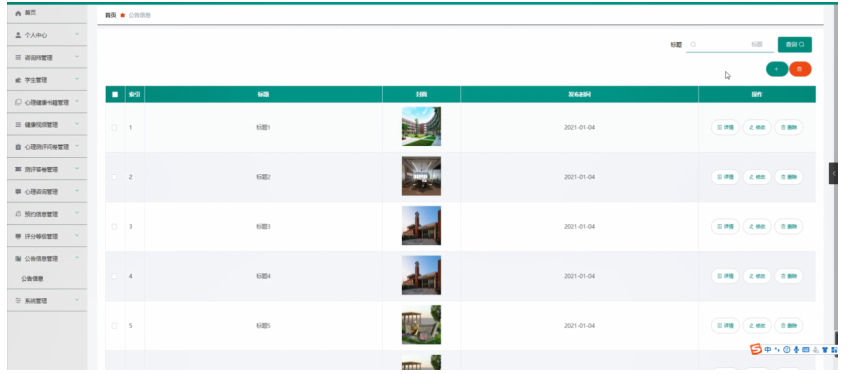This screenshot has height=374, width=853.
Task: Click the 首页 breadcrumb link
Action: 110,15
